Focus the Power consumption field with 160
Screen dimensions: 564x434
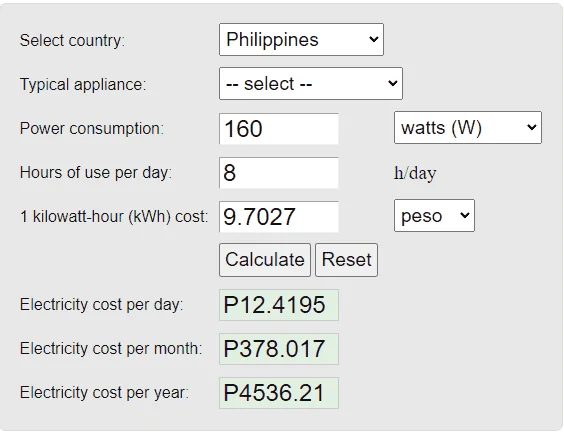coord(279,129)
